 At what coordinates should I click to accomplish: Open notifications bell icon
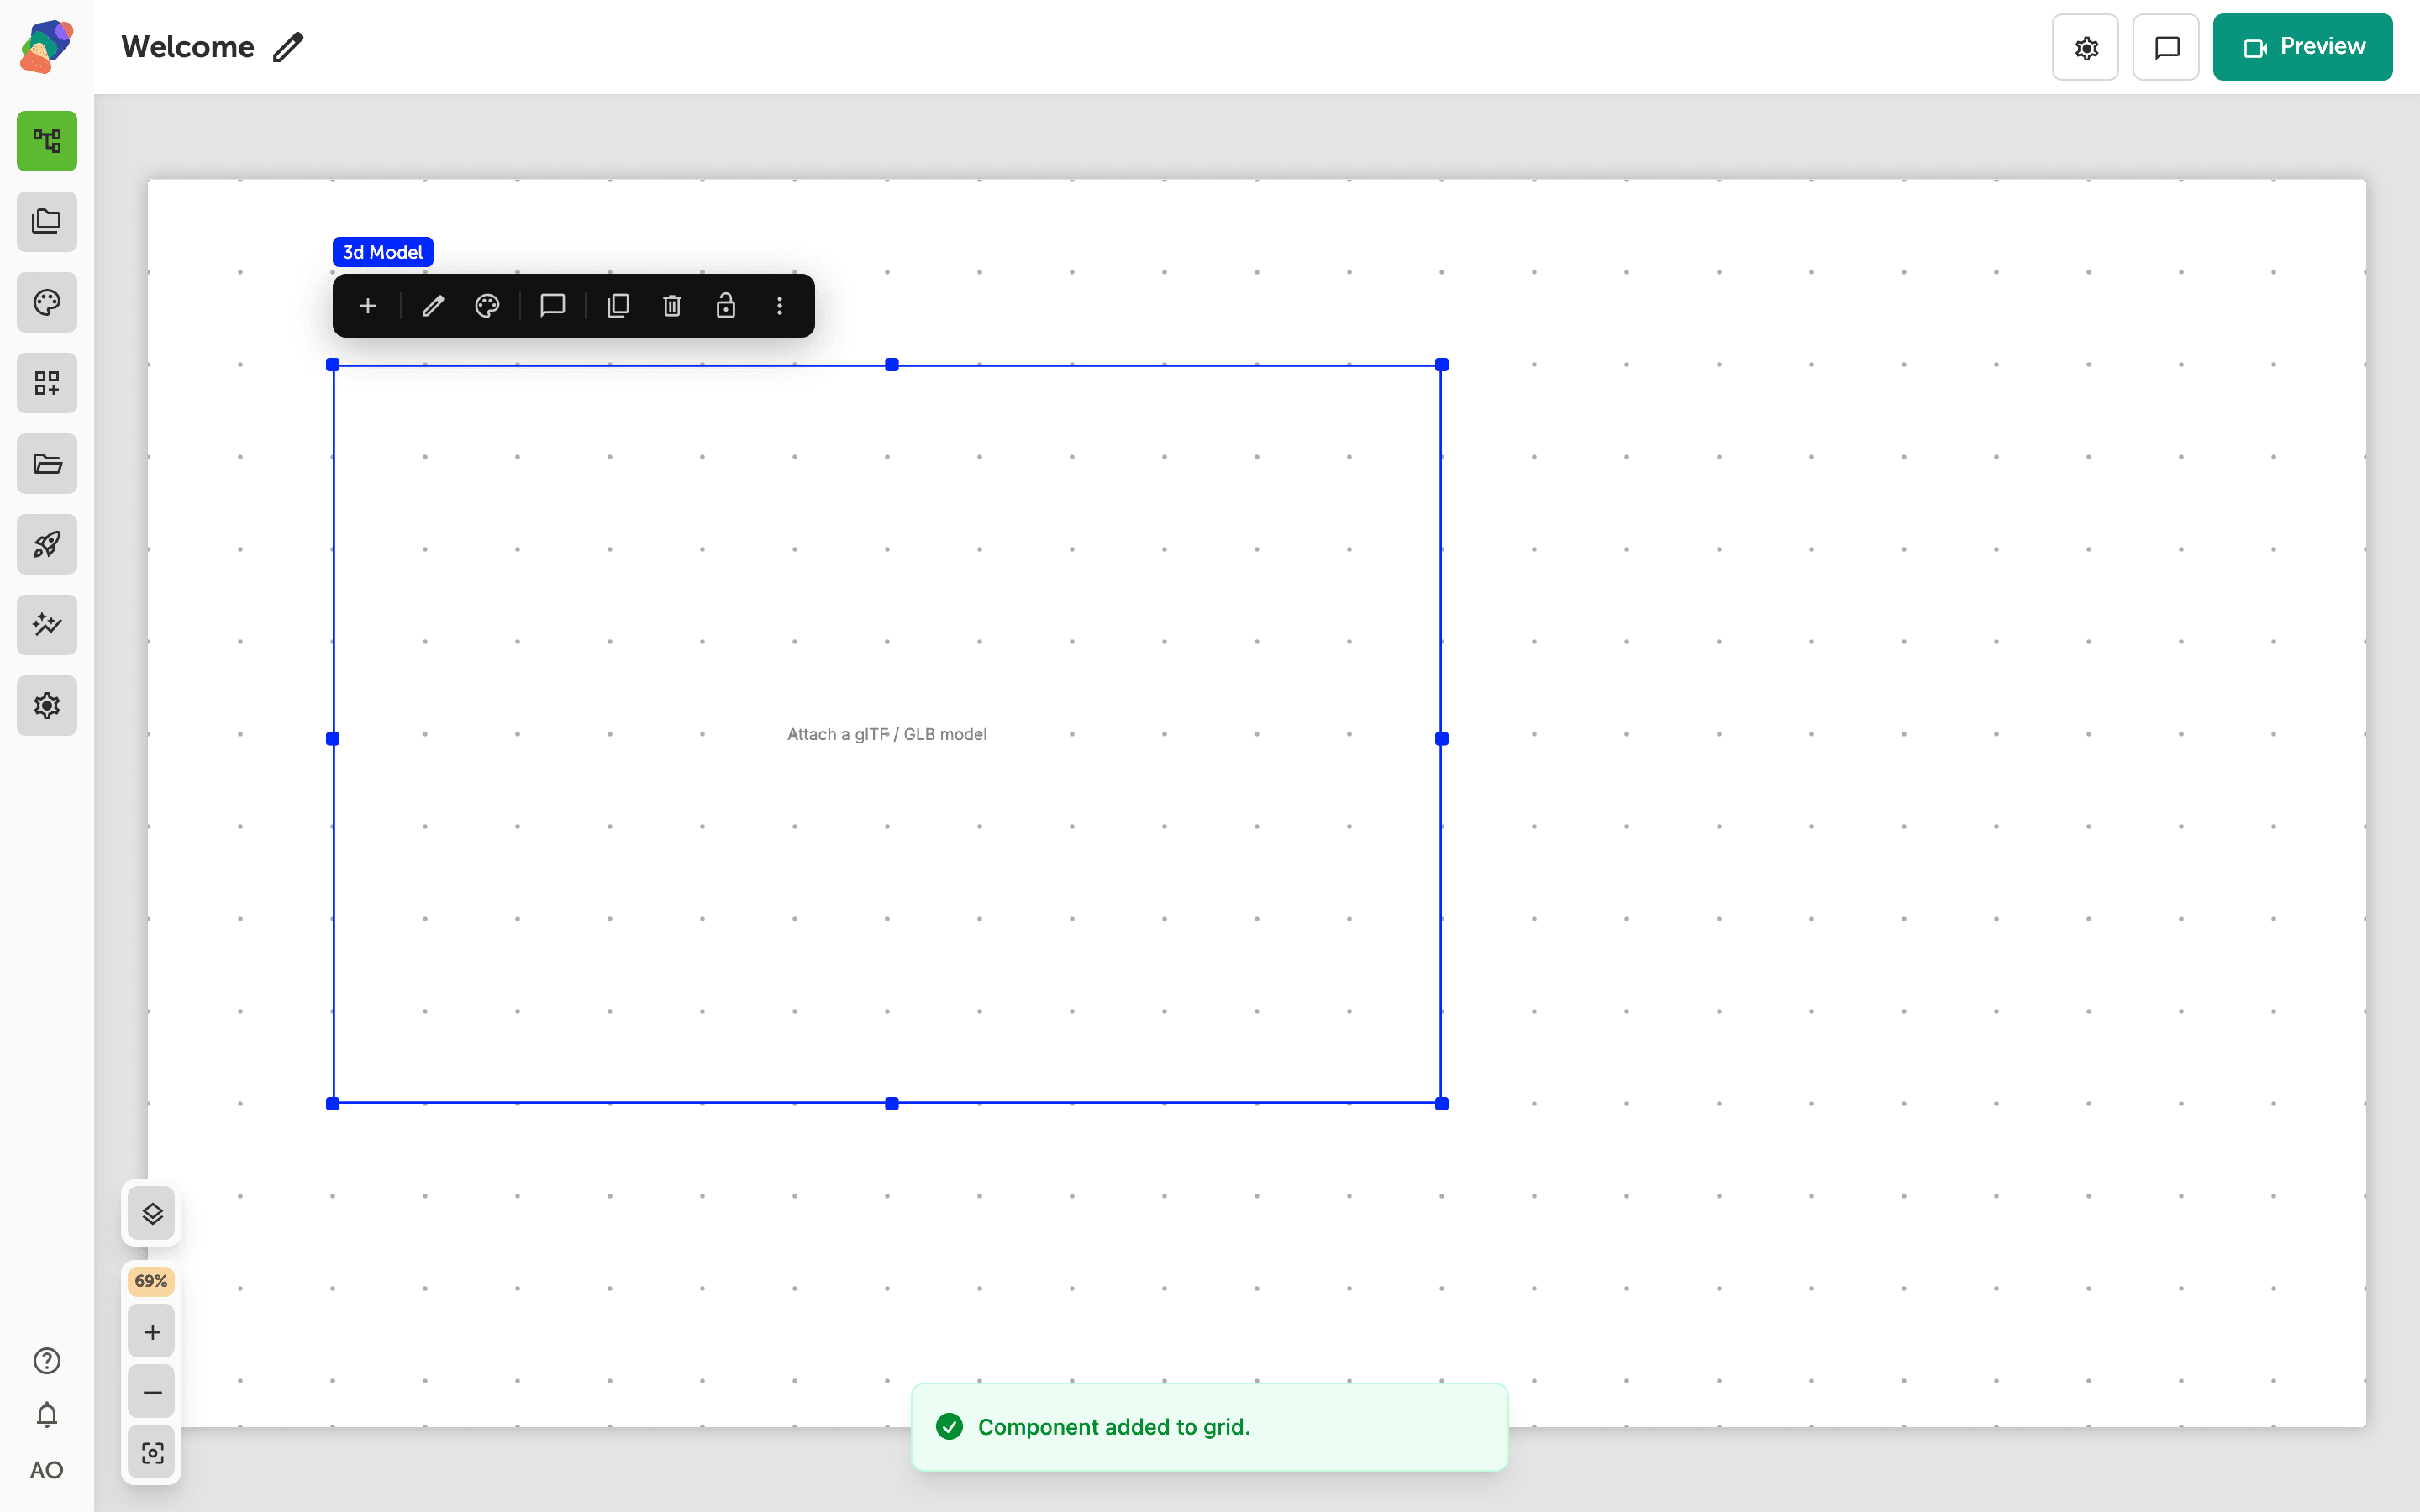click(47, 1415)
